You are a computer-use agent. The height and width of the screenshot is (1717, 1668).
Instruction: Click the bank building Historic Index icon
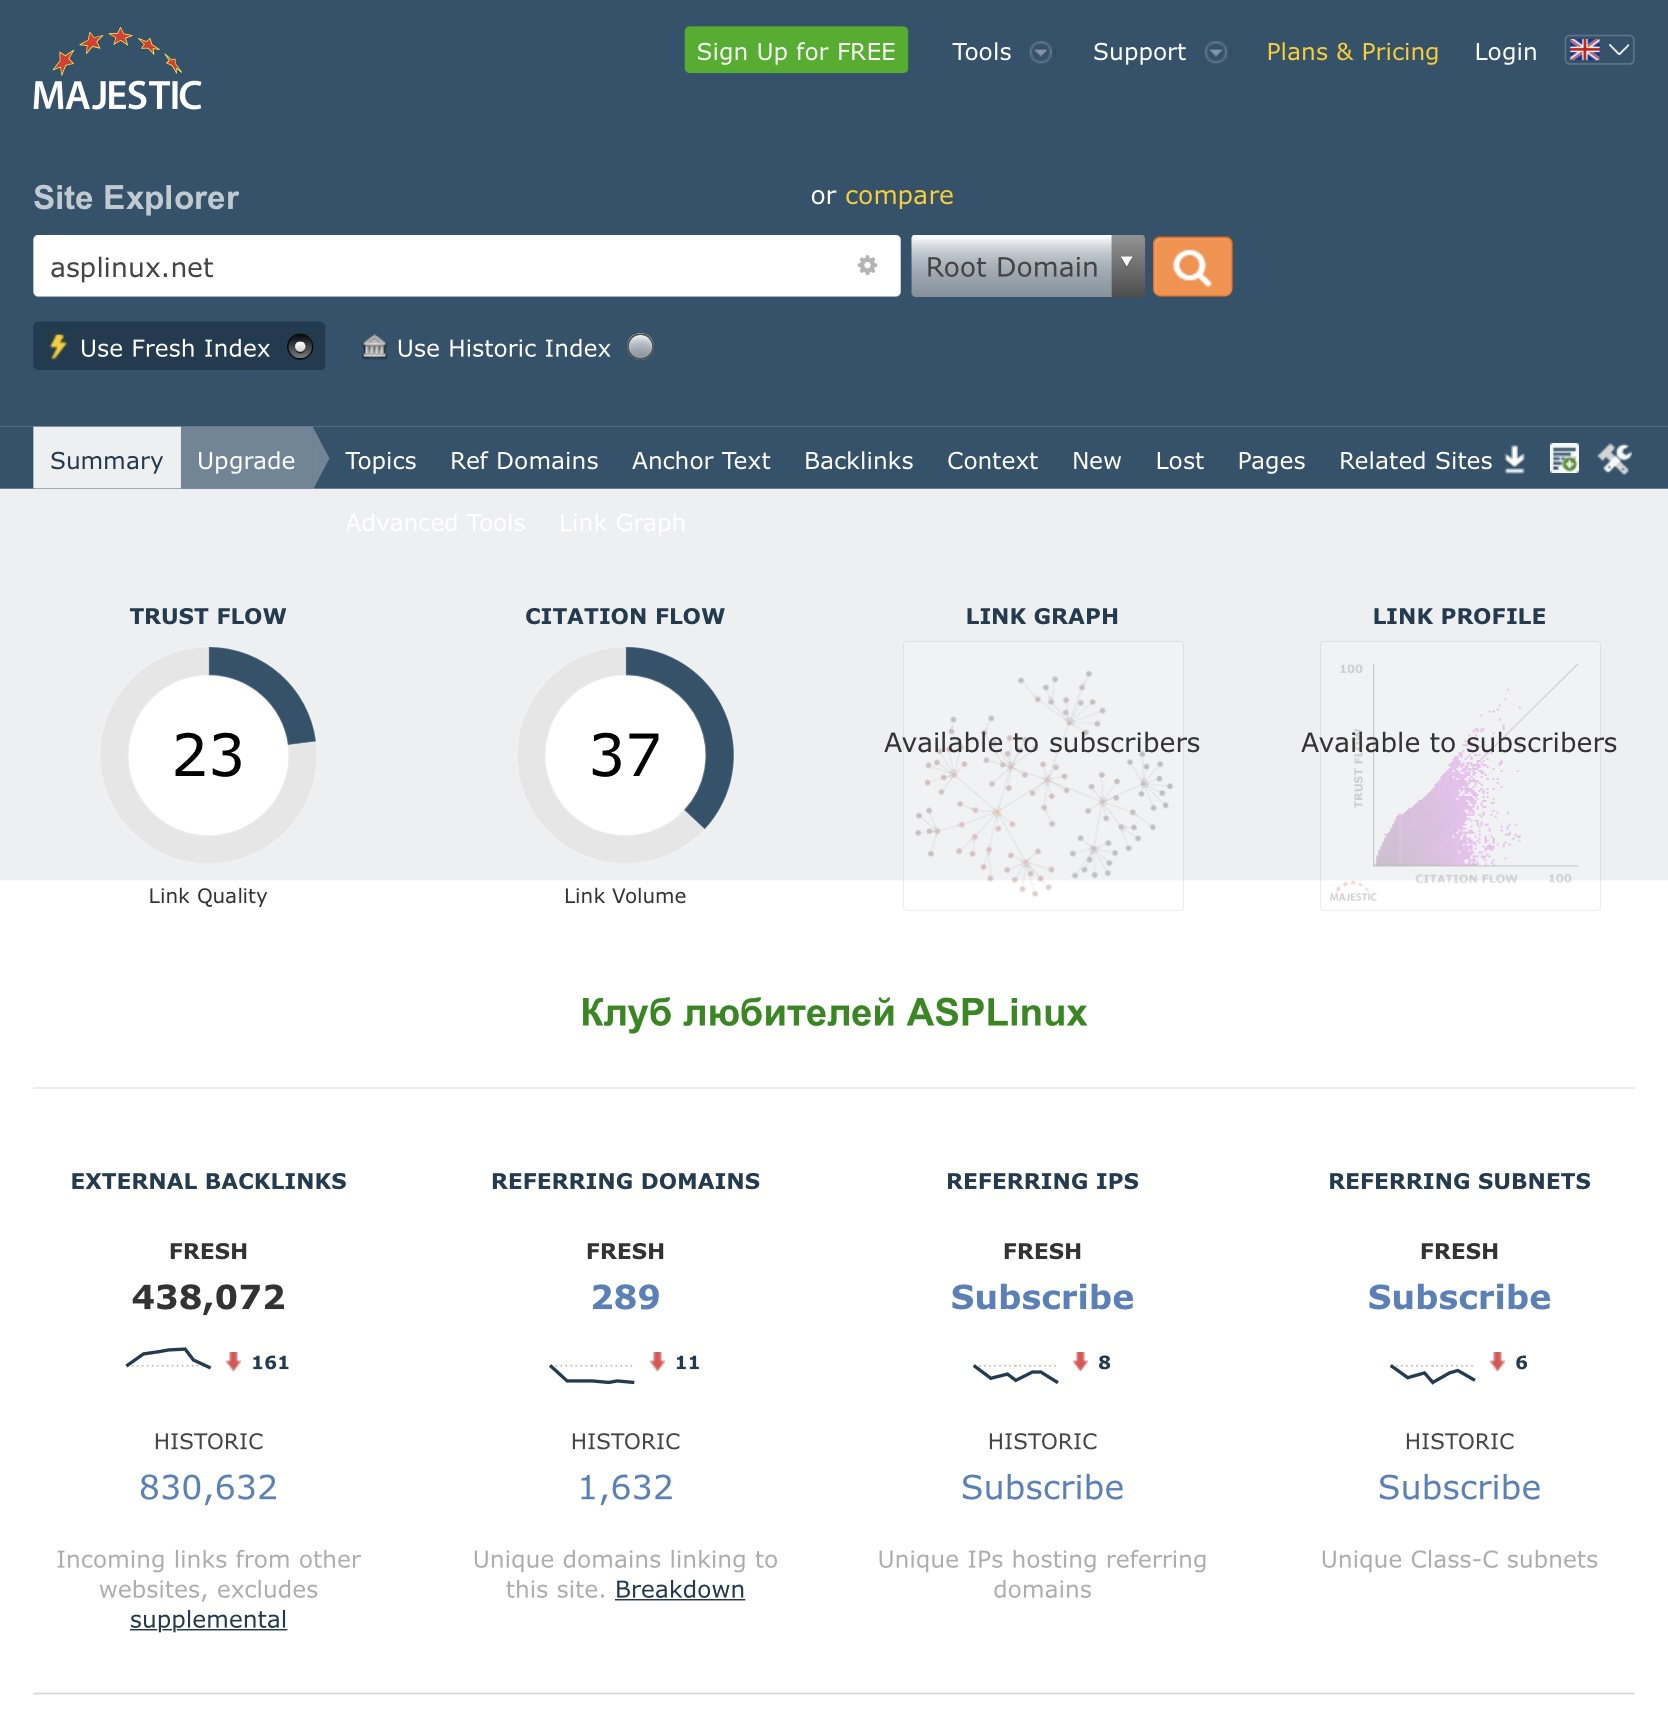pos(374,346)
